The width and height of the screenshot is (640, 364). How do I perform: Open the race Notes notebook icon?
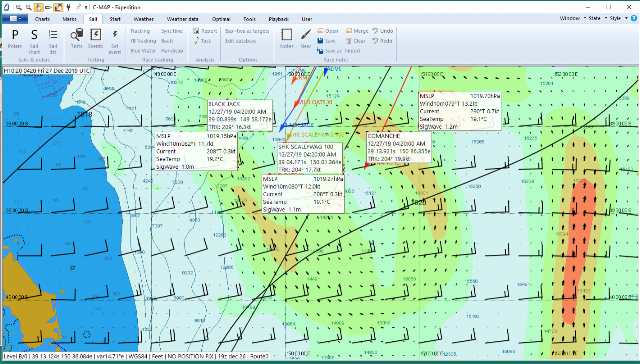pyautogui.click(x=287, y=39)
